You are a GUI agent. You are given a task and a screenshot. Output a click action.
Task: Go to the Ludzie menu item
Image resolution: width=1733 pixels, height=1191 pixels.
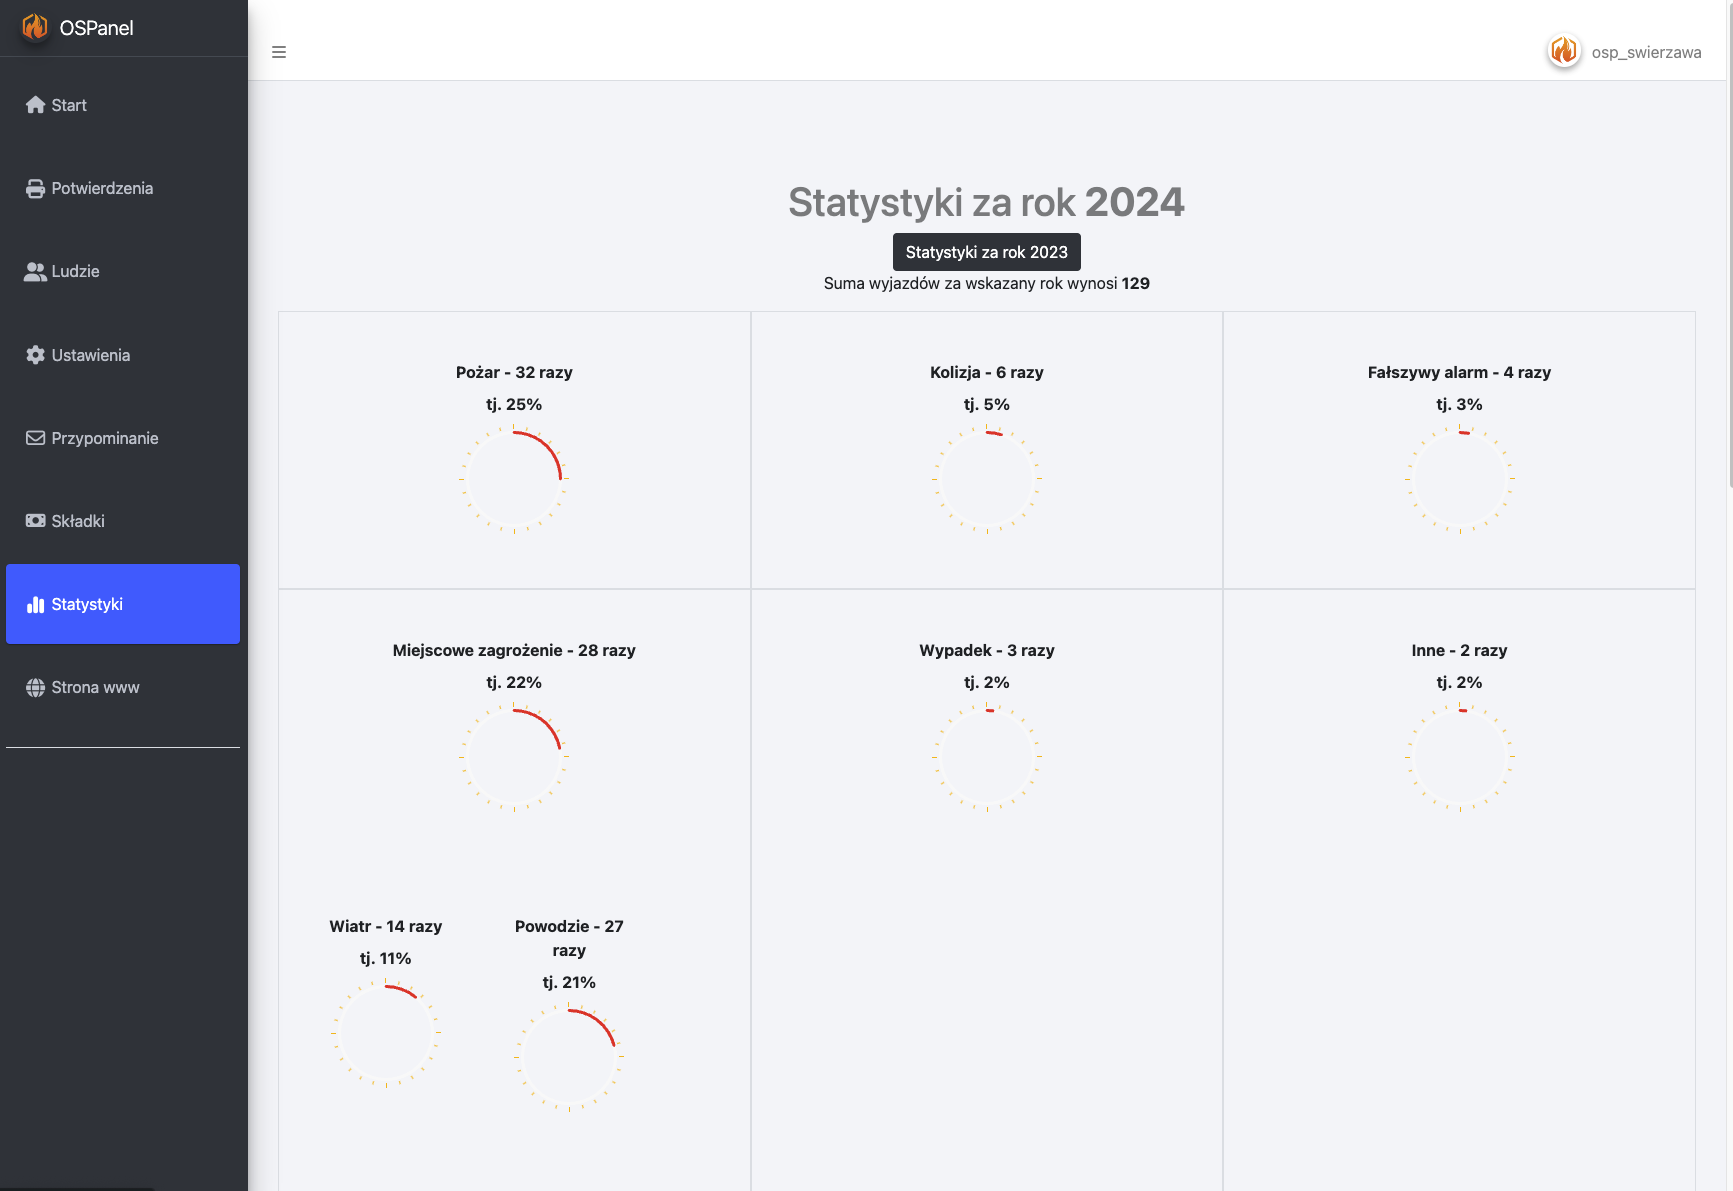[x=123, y=271]
